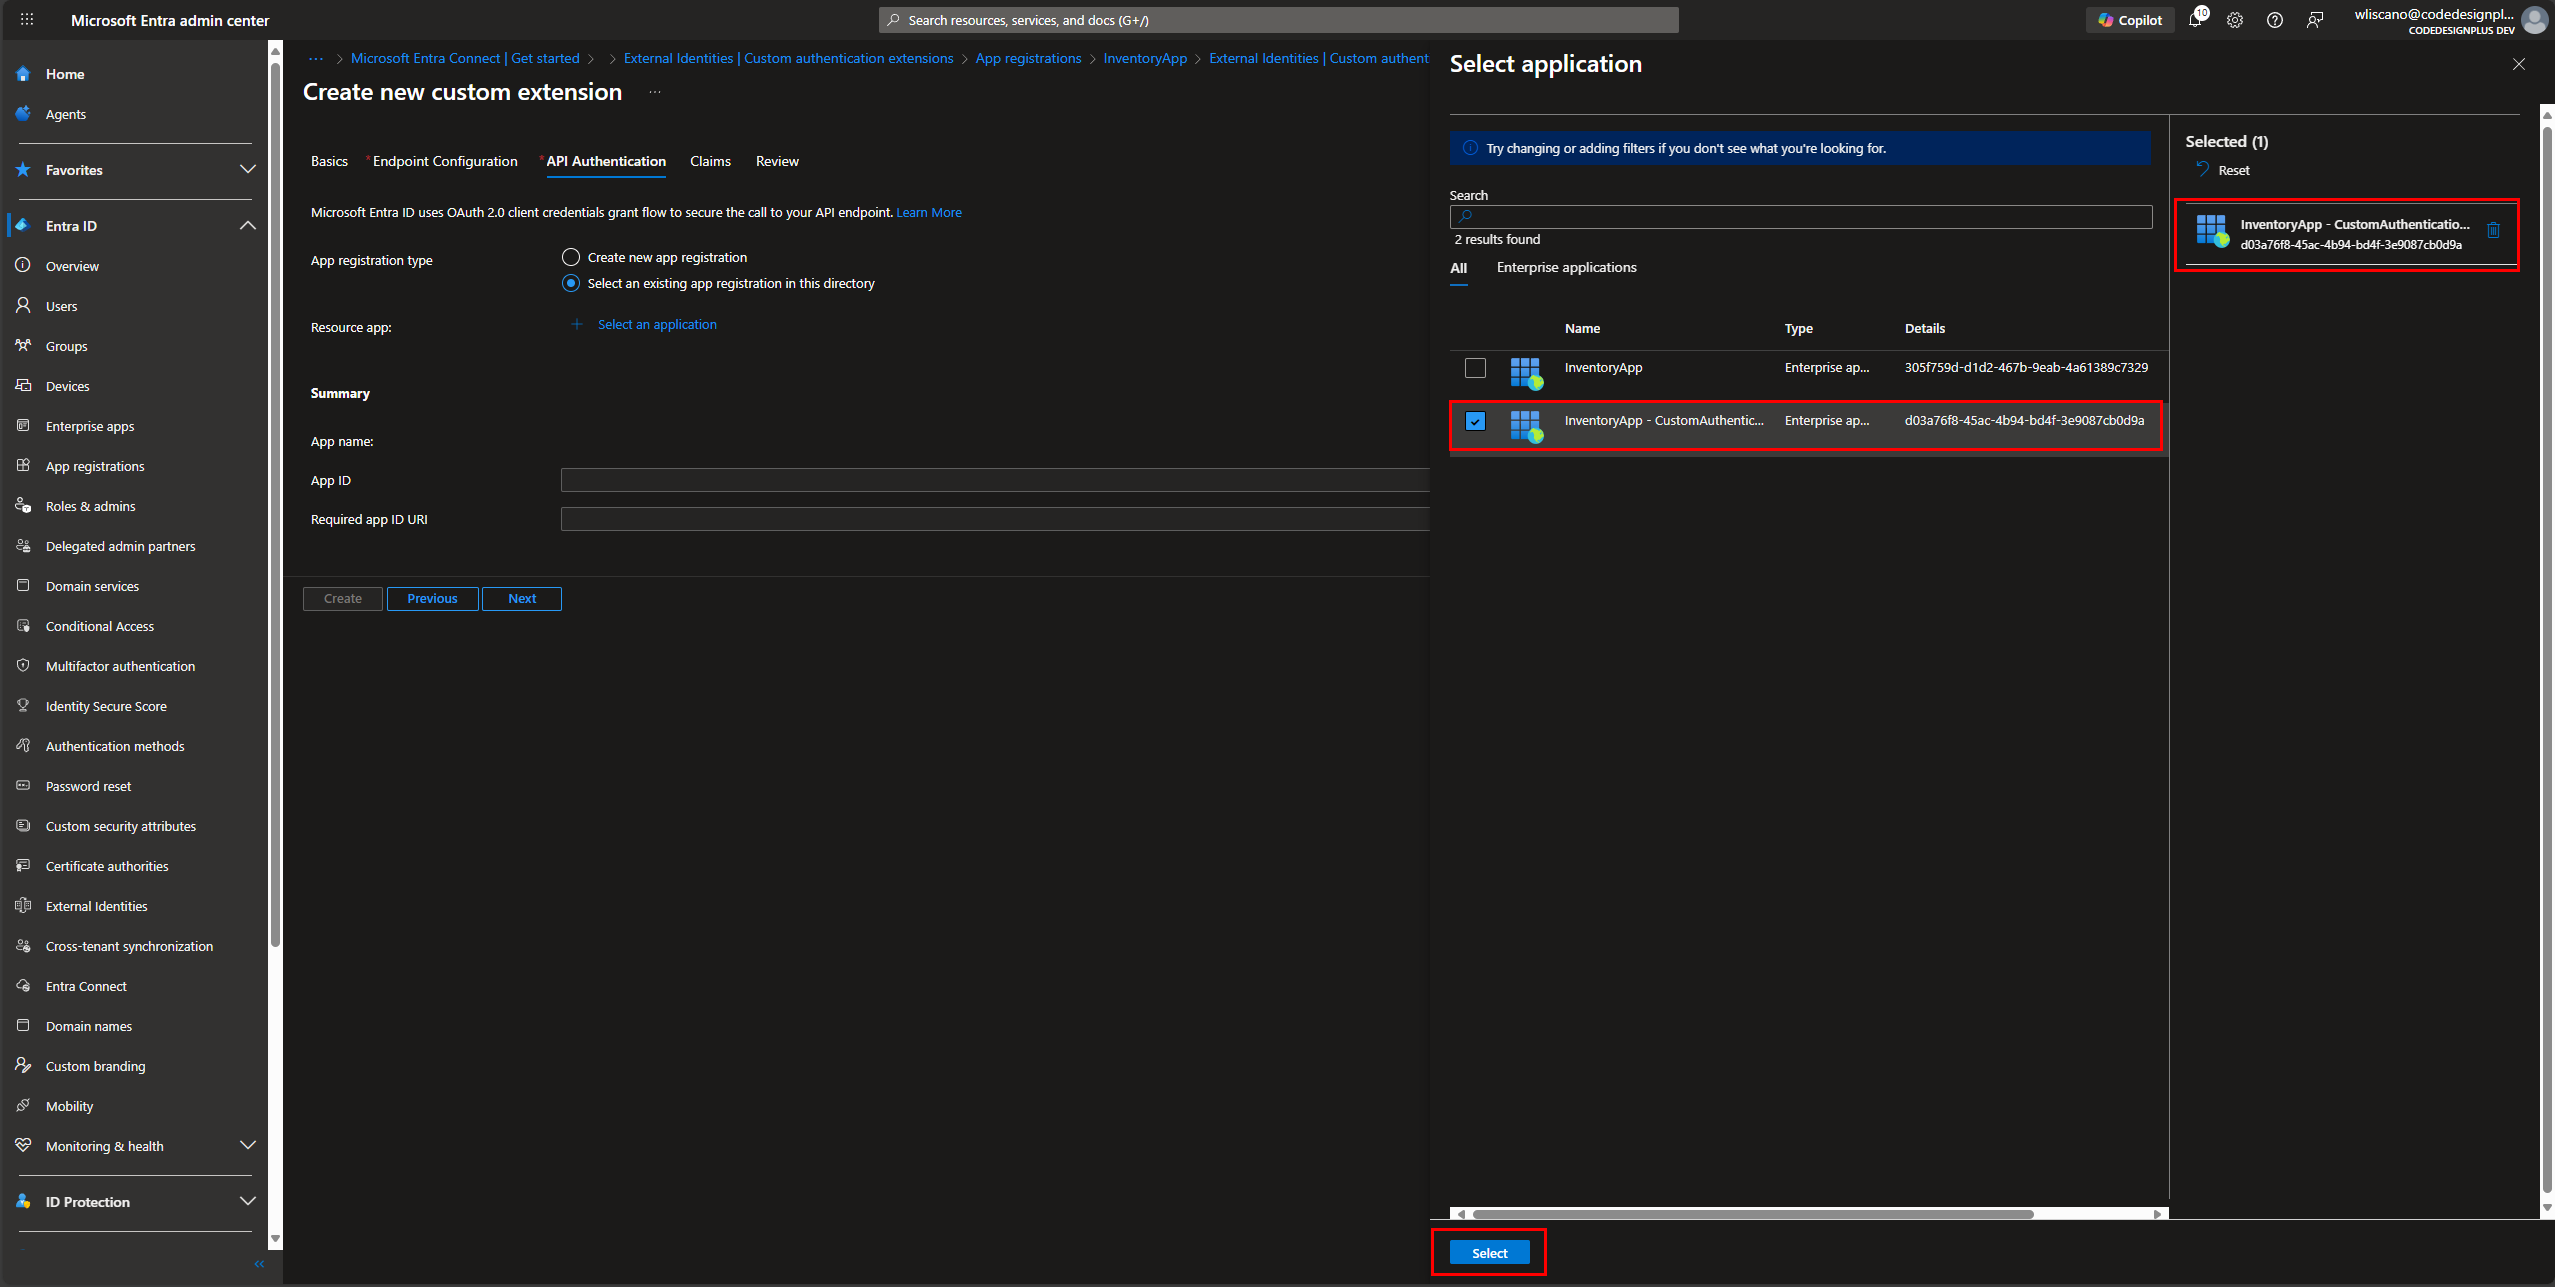Screen dimensions: 2555x1287
Task: Expand Monitoring & health section
Action: point(248,1146)
